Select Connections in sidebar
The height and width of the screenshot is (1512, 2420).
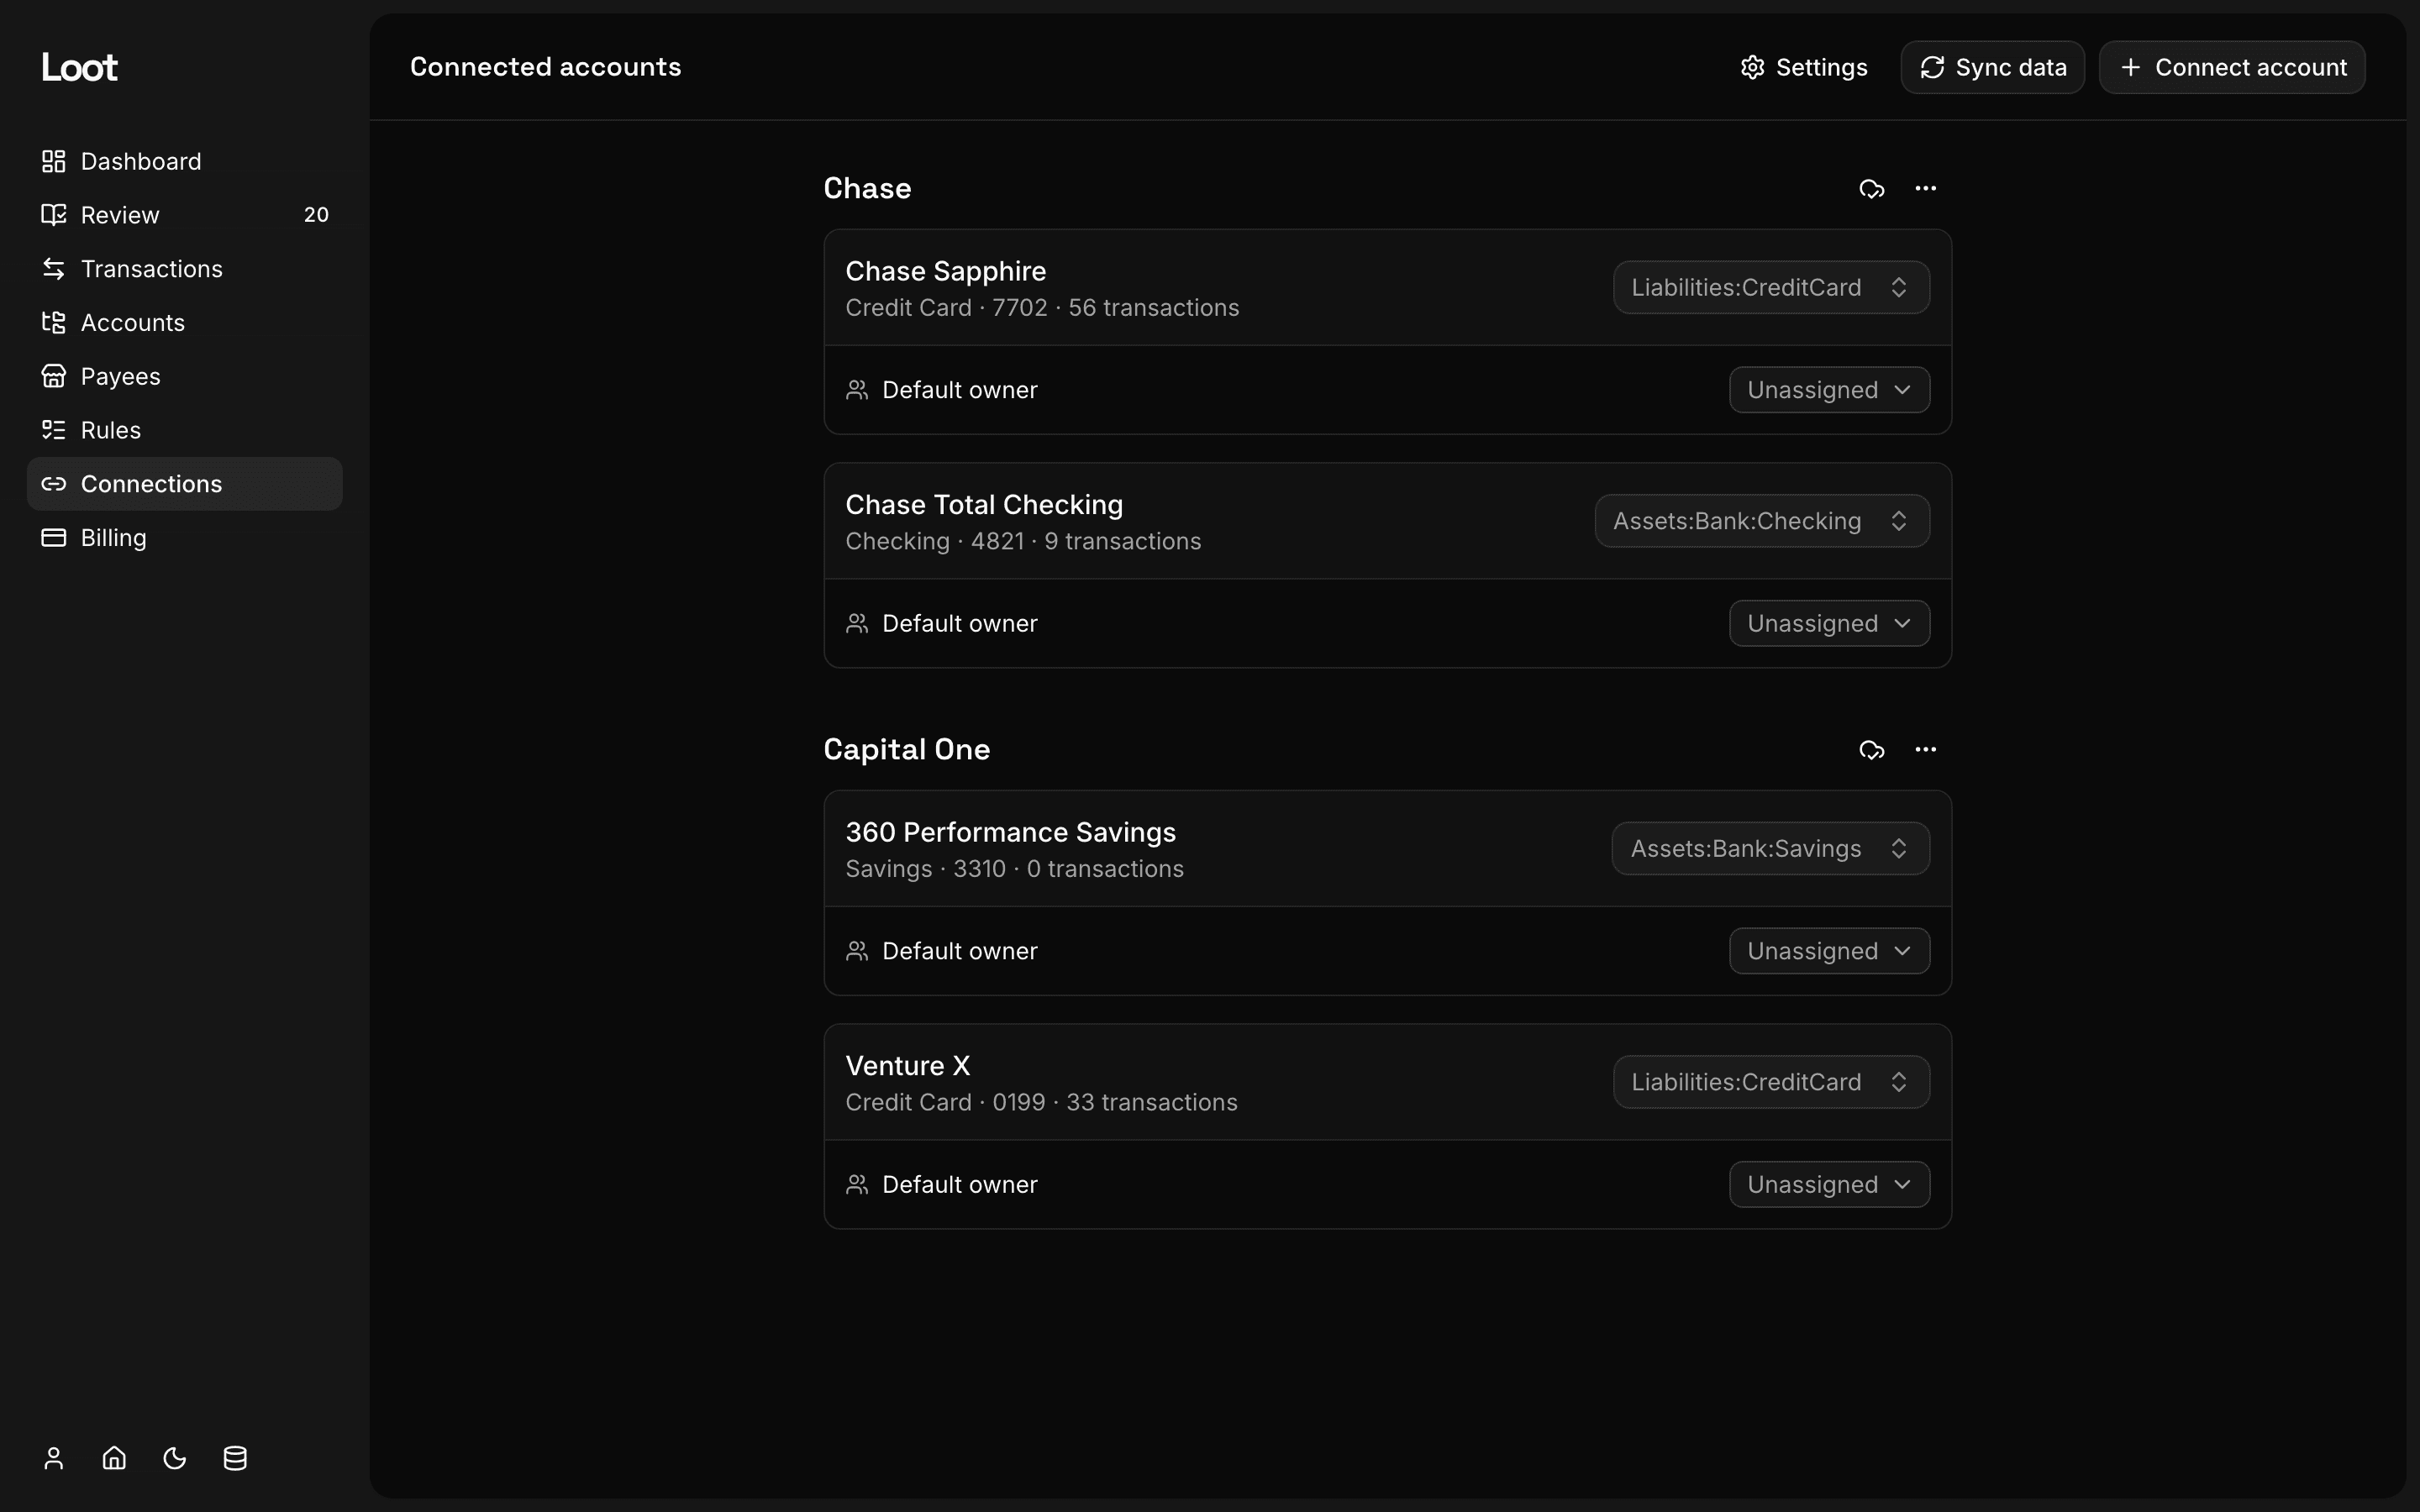coord(184,484)
